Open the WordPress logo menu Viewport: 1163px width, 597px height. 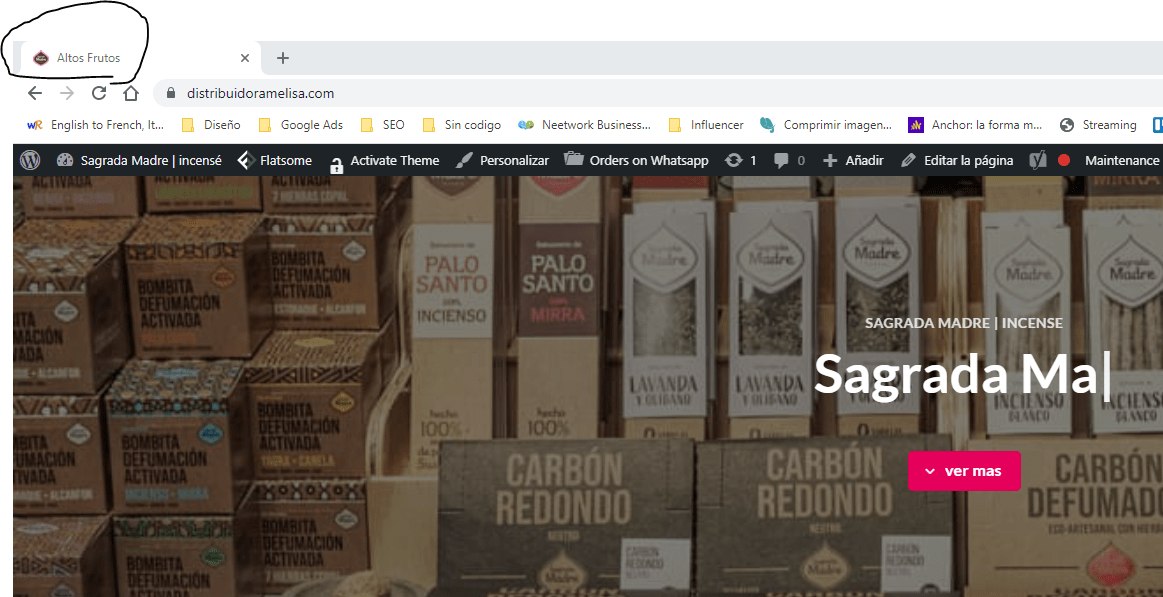click(x=30, y=160)
